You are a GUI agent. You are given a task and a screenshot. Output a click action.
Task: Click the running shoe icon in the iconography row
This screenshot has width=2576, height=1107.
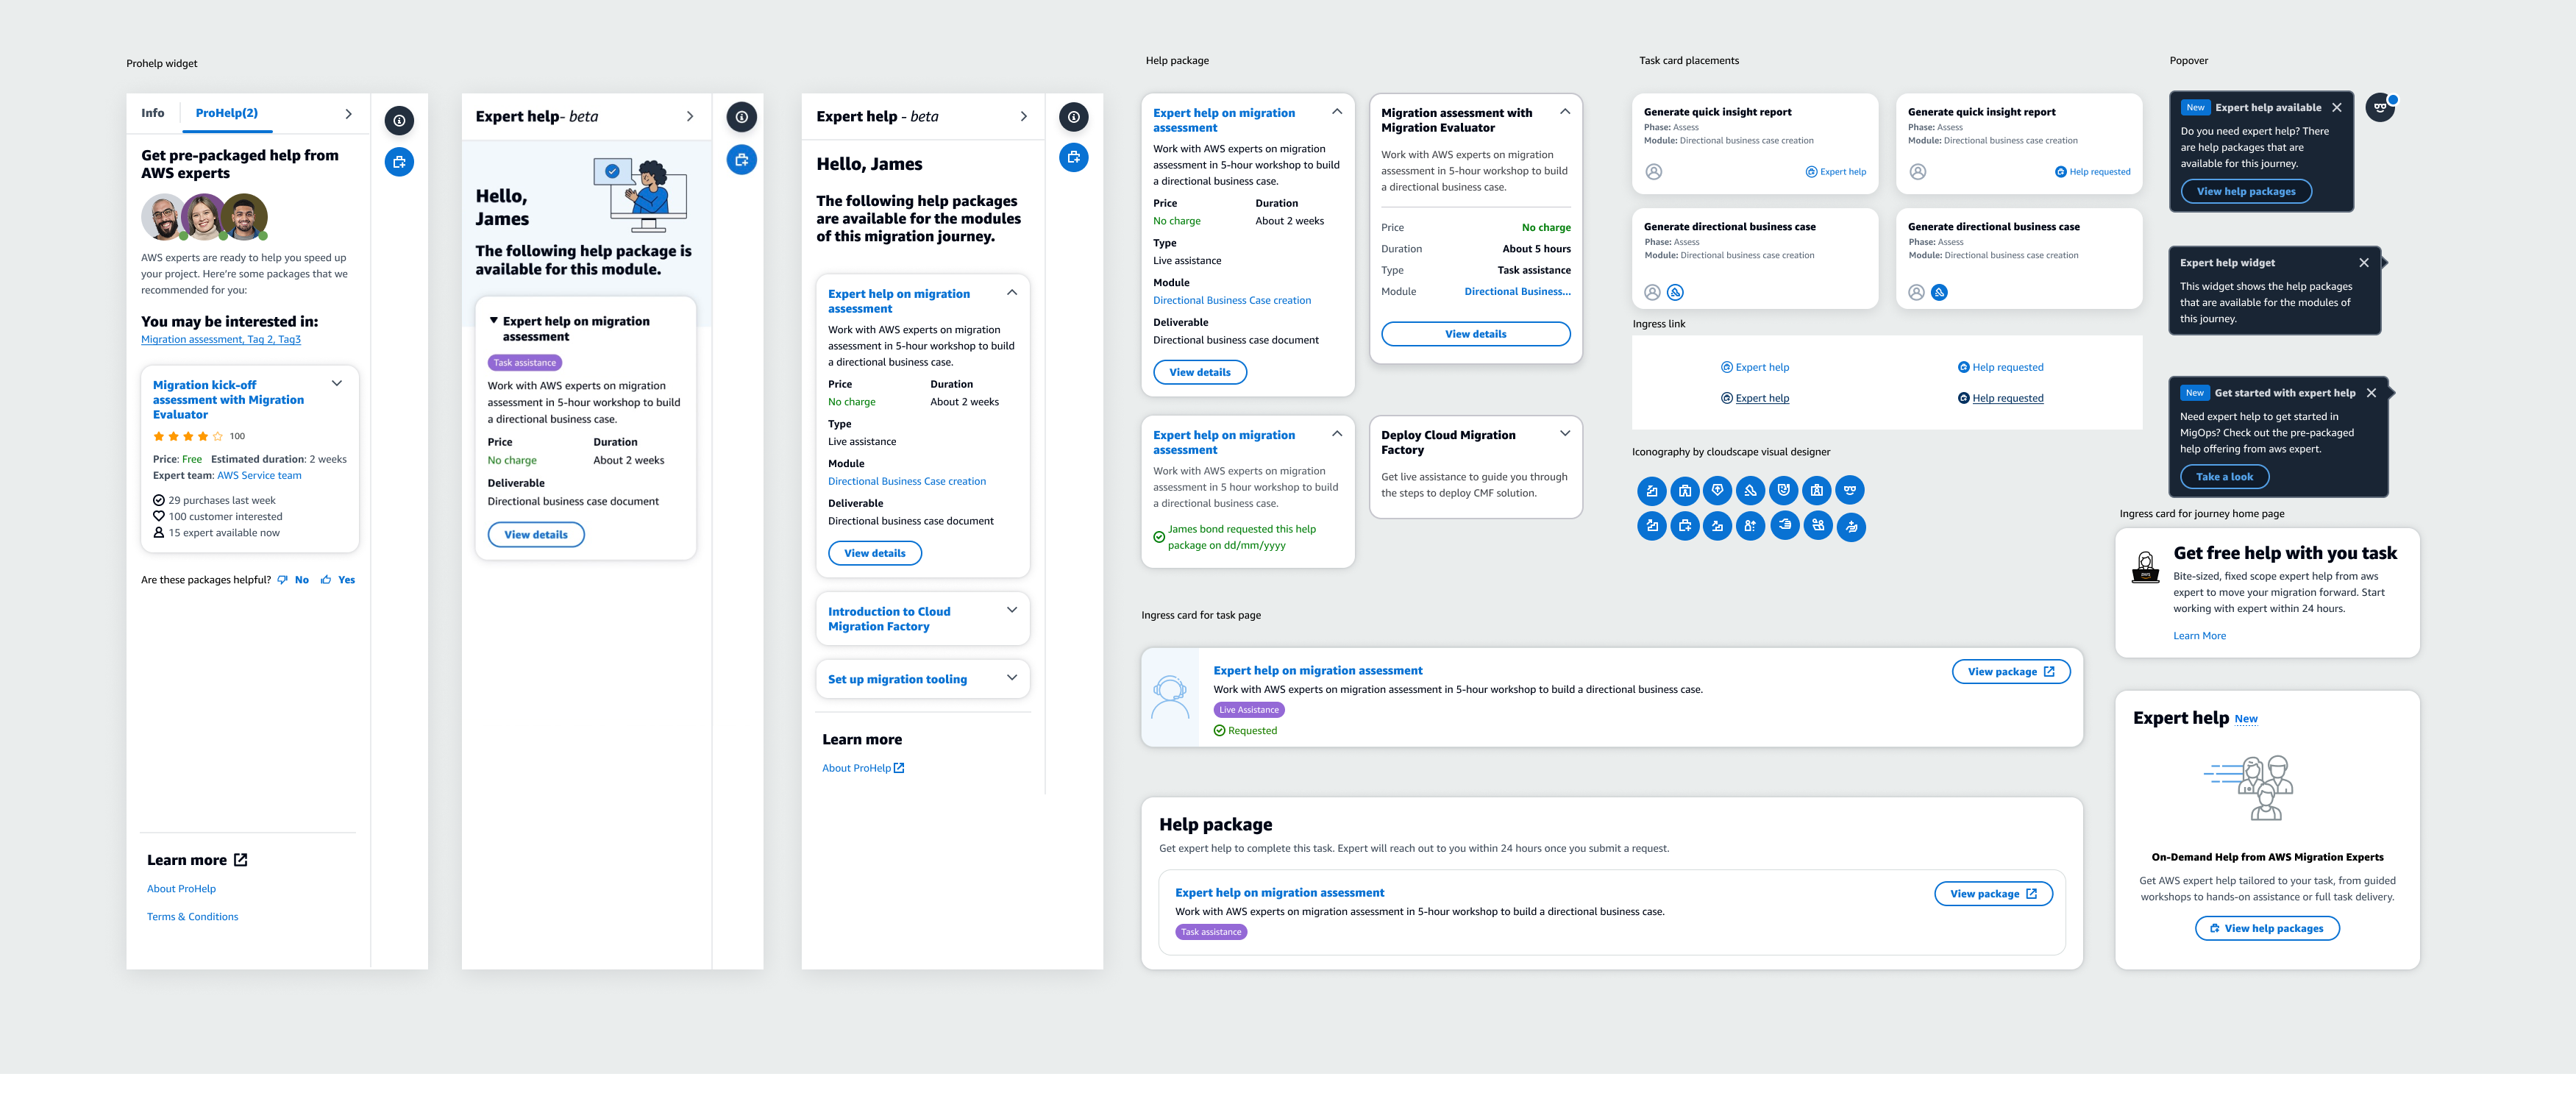[1751, 490]
